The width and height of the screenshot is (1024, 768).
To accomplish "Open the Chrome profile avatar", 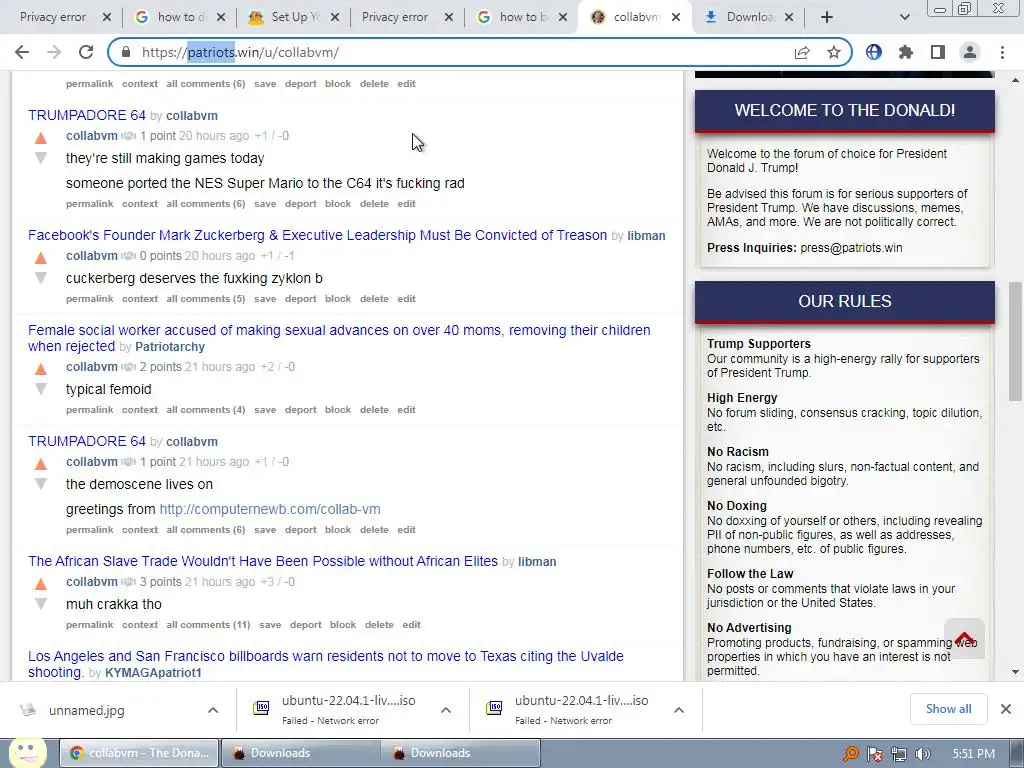I will [x=970, y=52].
